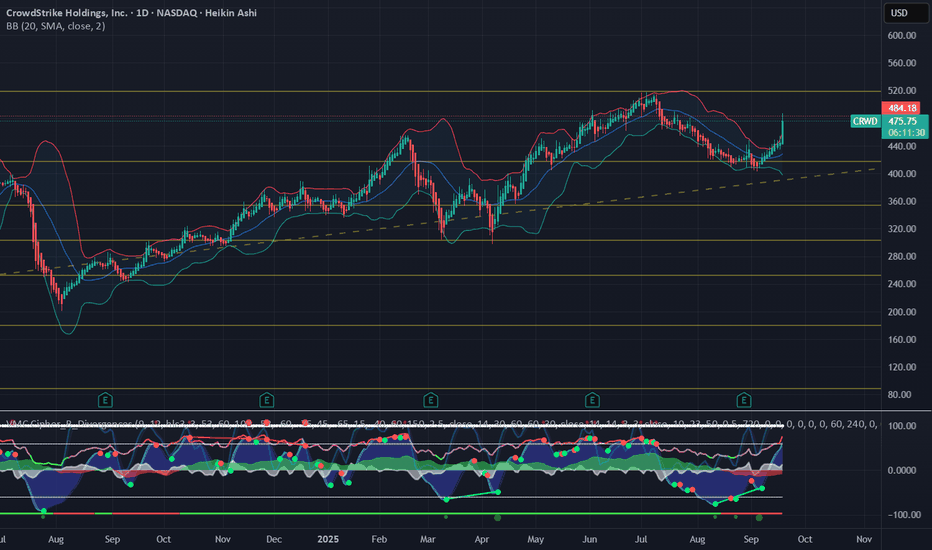Click the Dec label on the time axis
932x550 pixels.
click(271, 538)
